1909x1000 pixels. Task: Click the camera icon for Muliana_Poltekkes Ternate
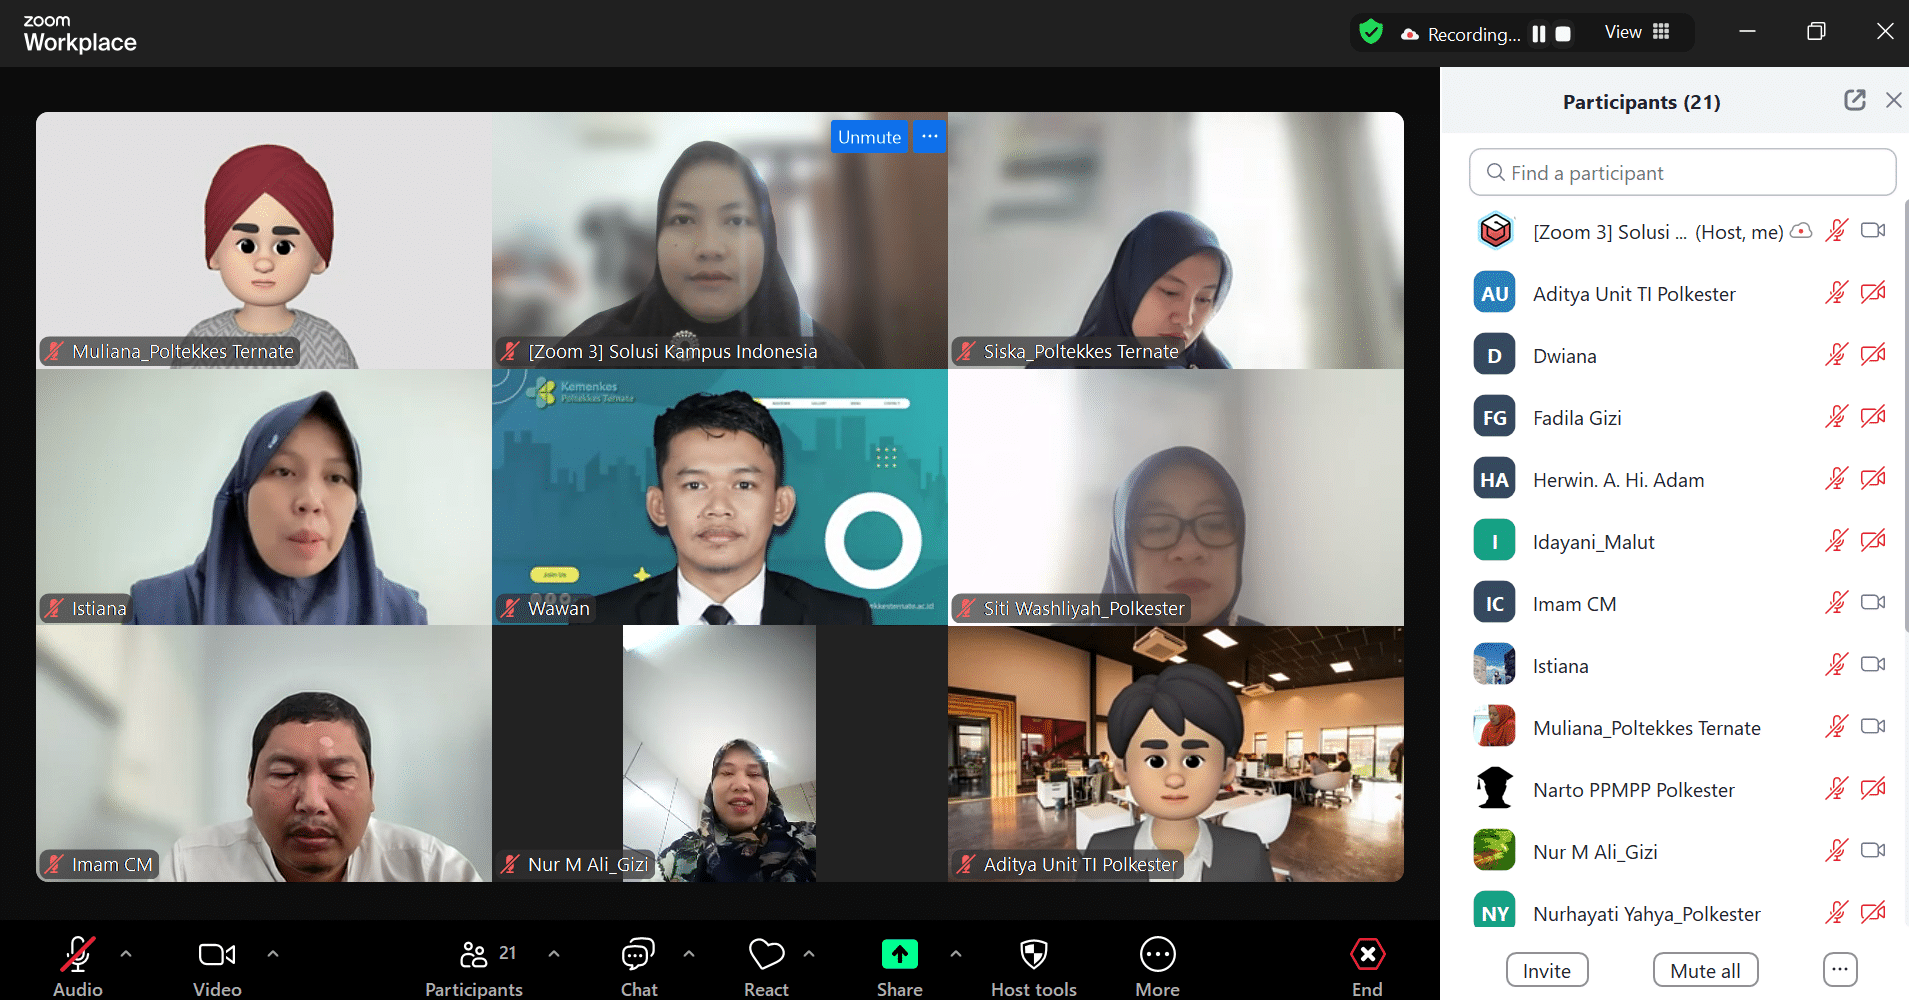[1873, 726]
